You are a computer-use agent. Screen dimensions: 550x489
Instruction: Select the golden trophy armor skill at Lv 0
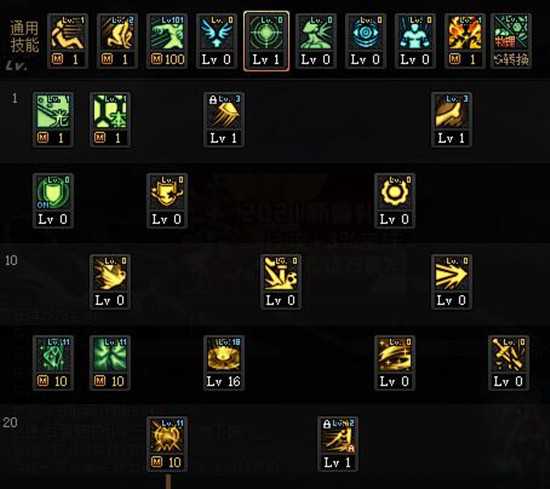click(167, 201)
